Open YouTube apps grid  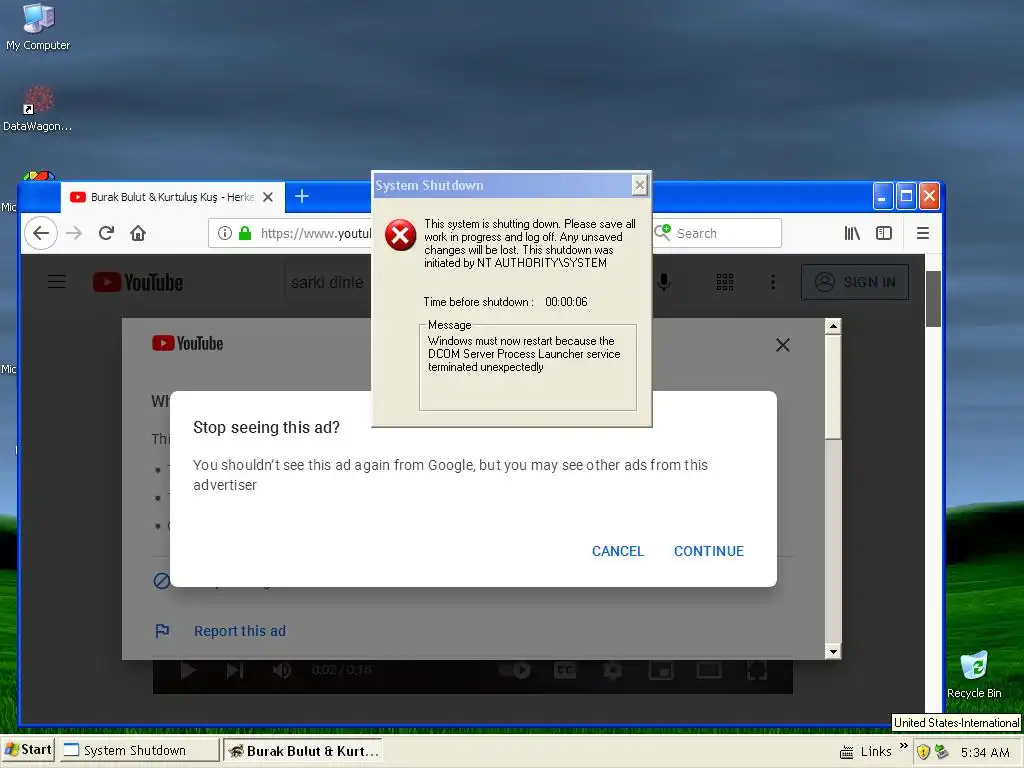coord(725,282)
